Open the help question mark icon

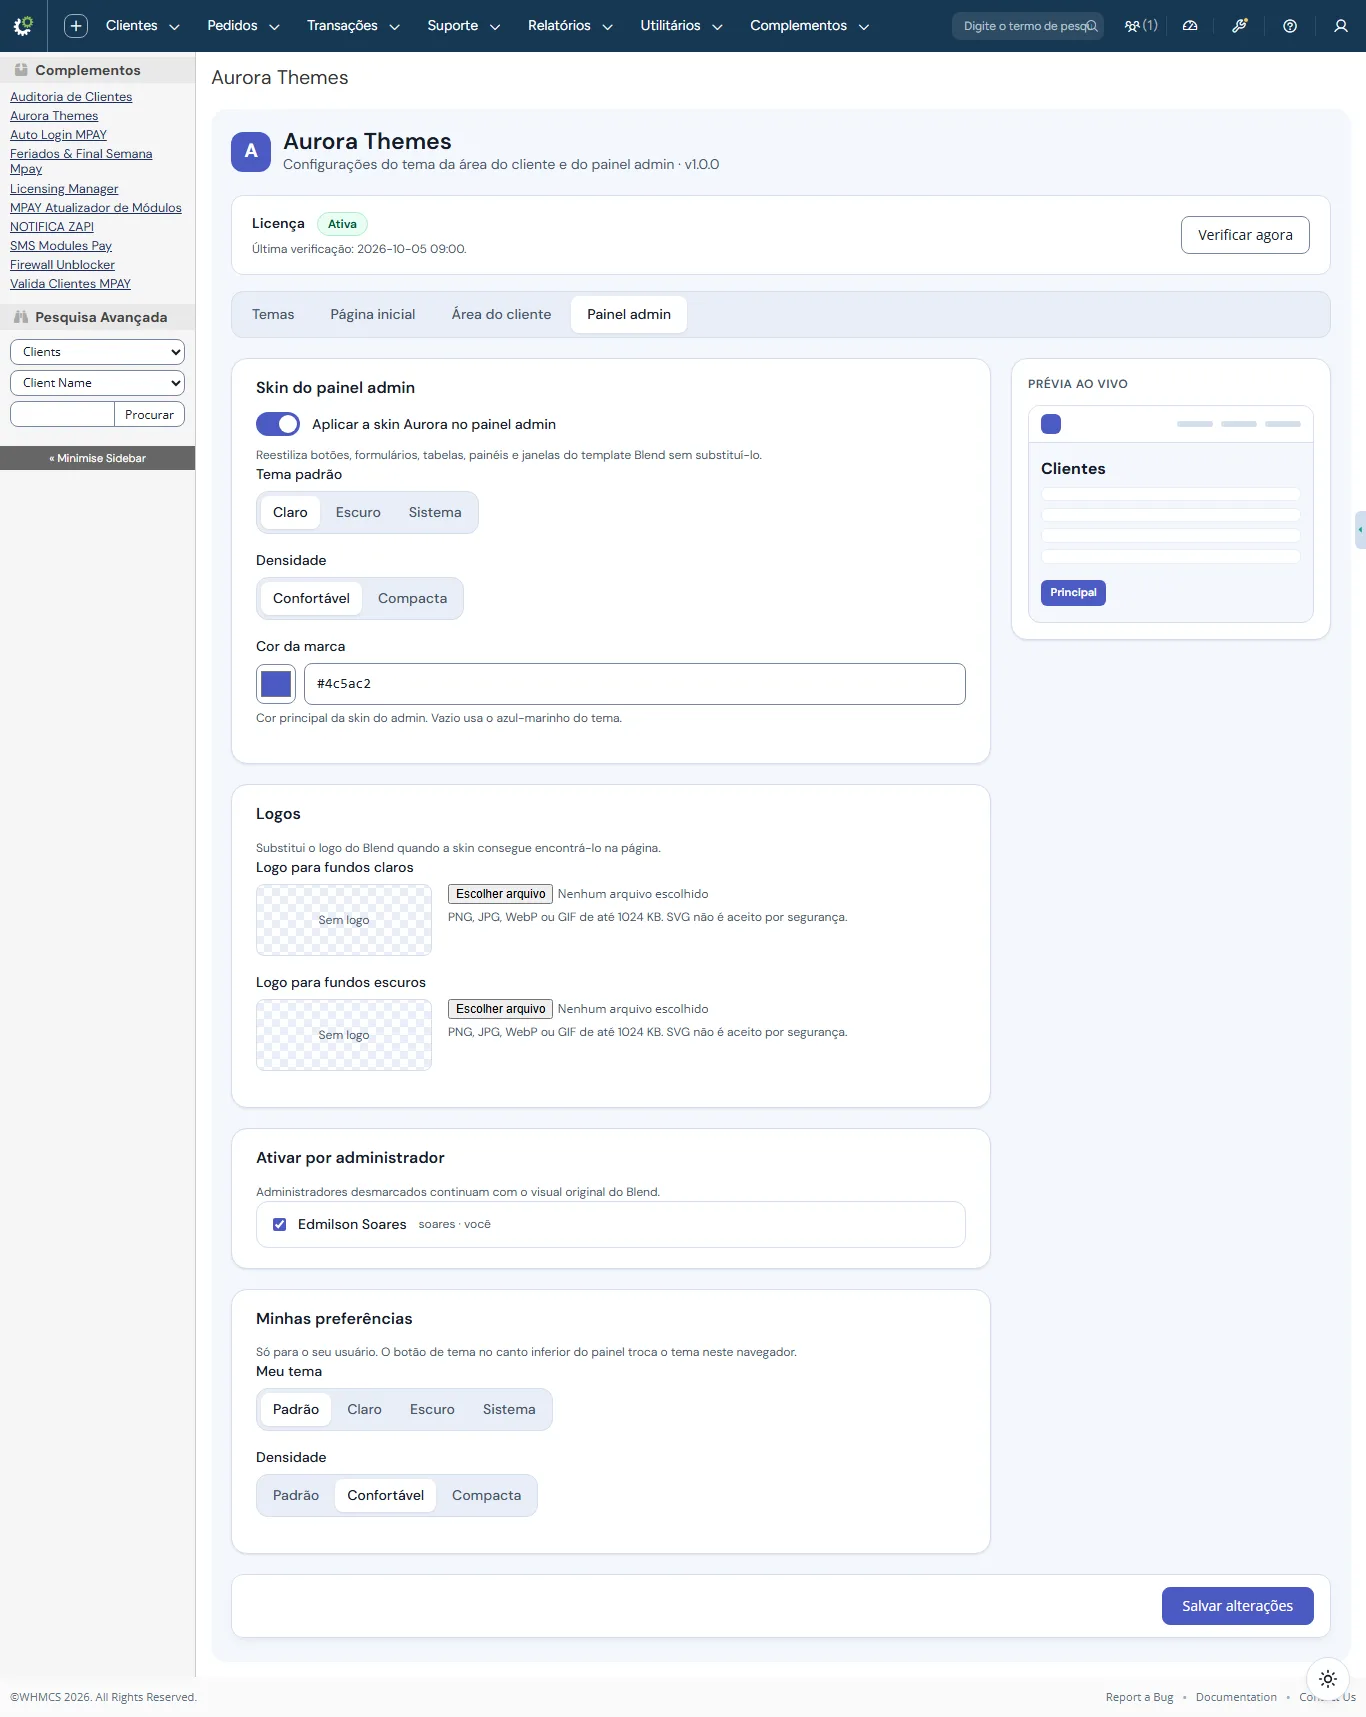coord(1290,26)
